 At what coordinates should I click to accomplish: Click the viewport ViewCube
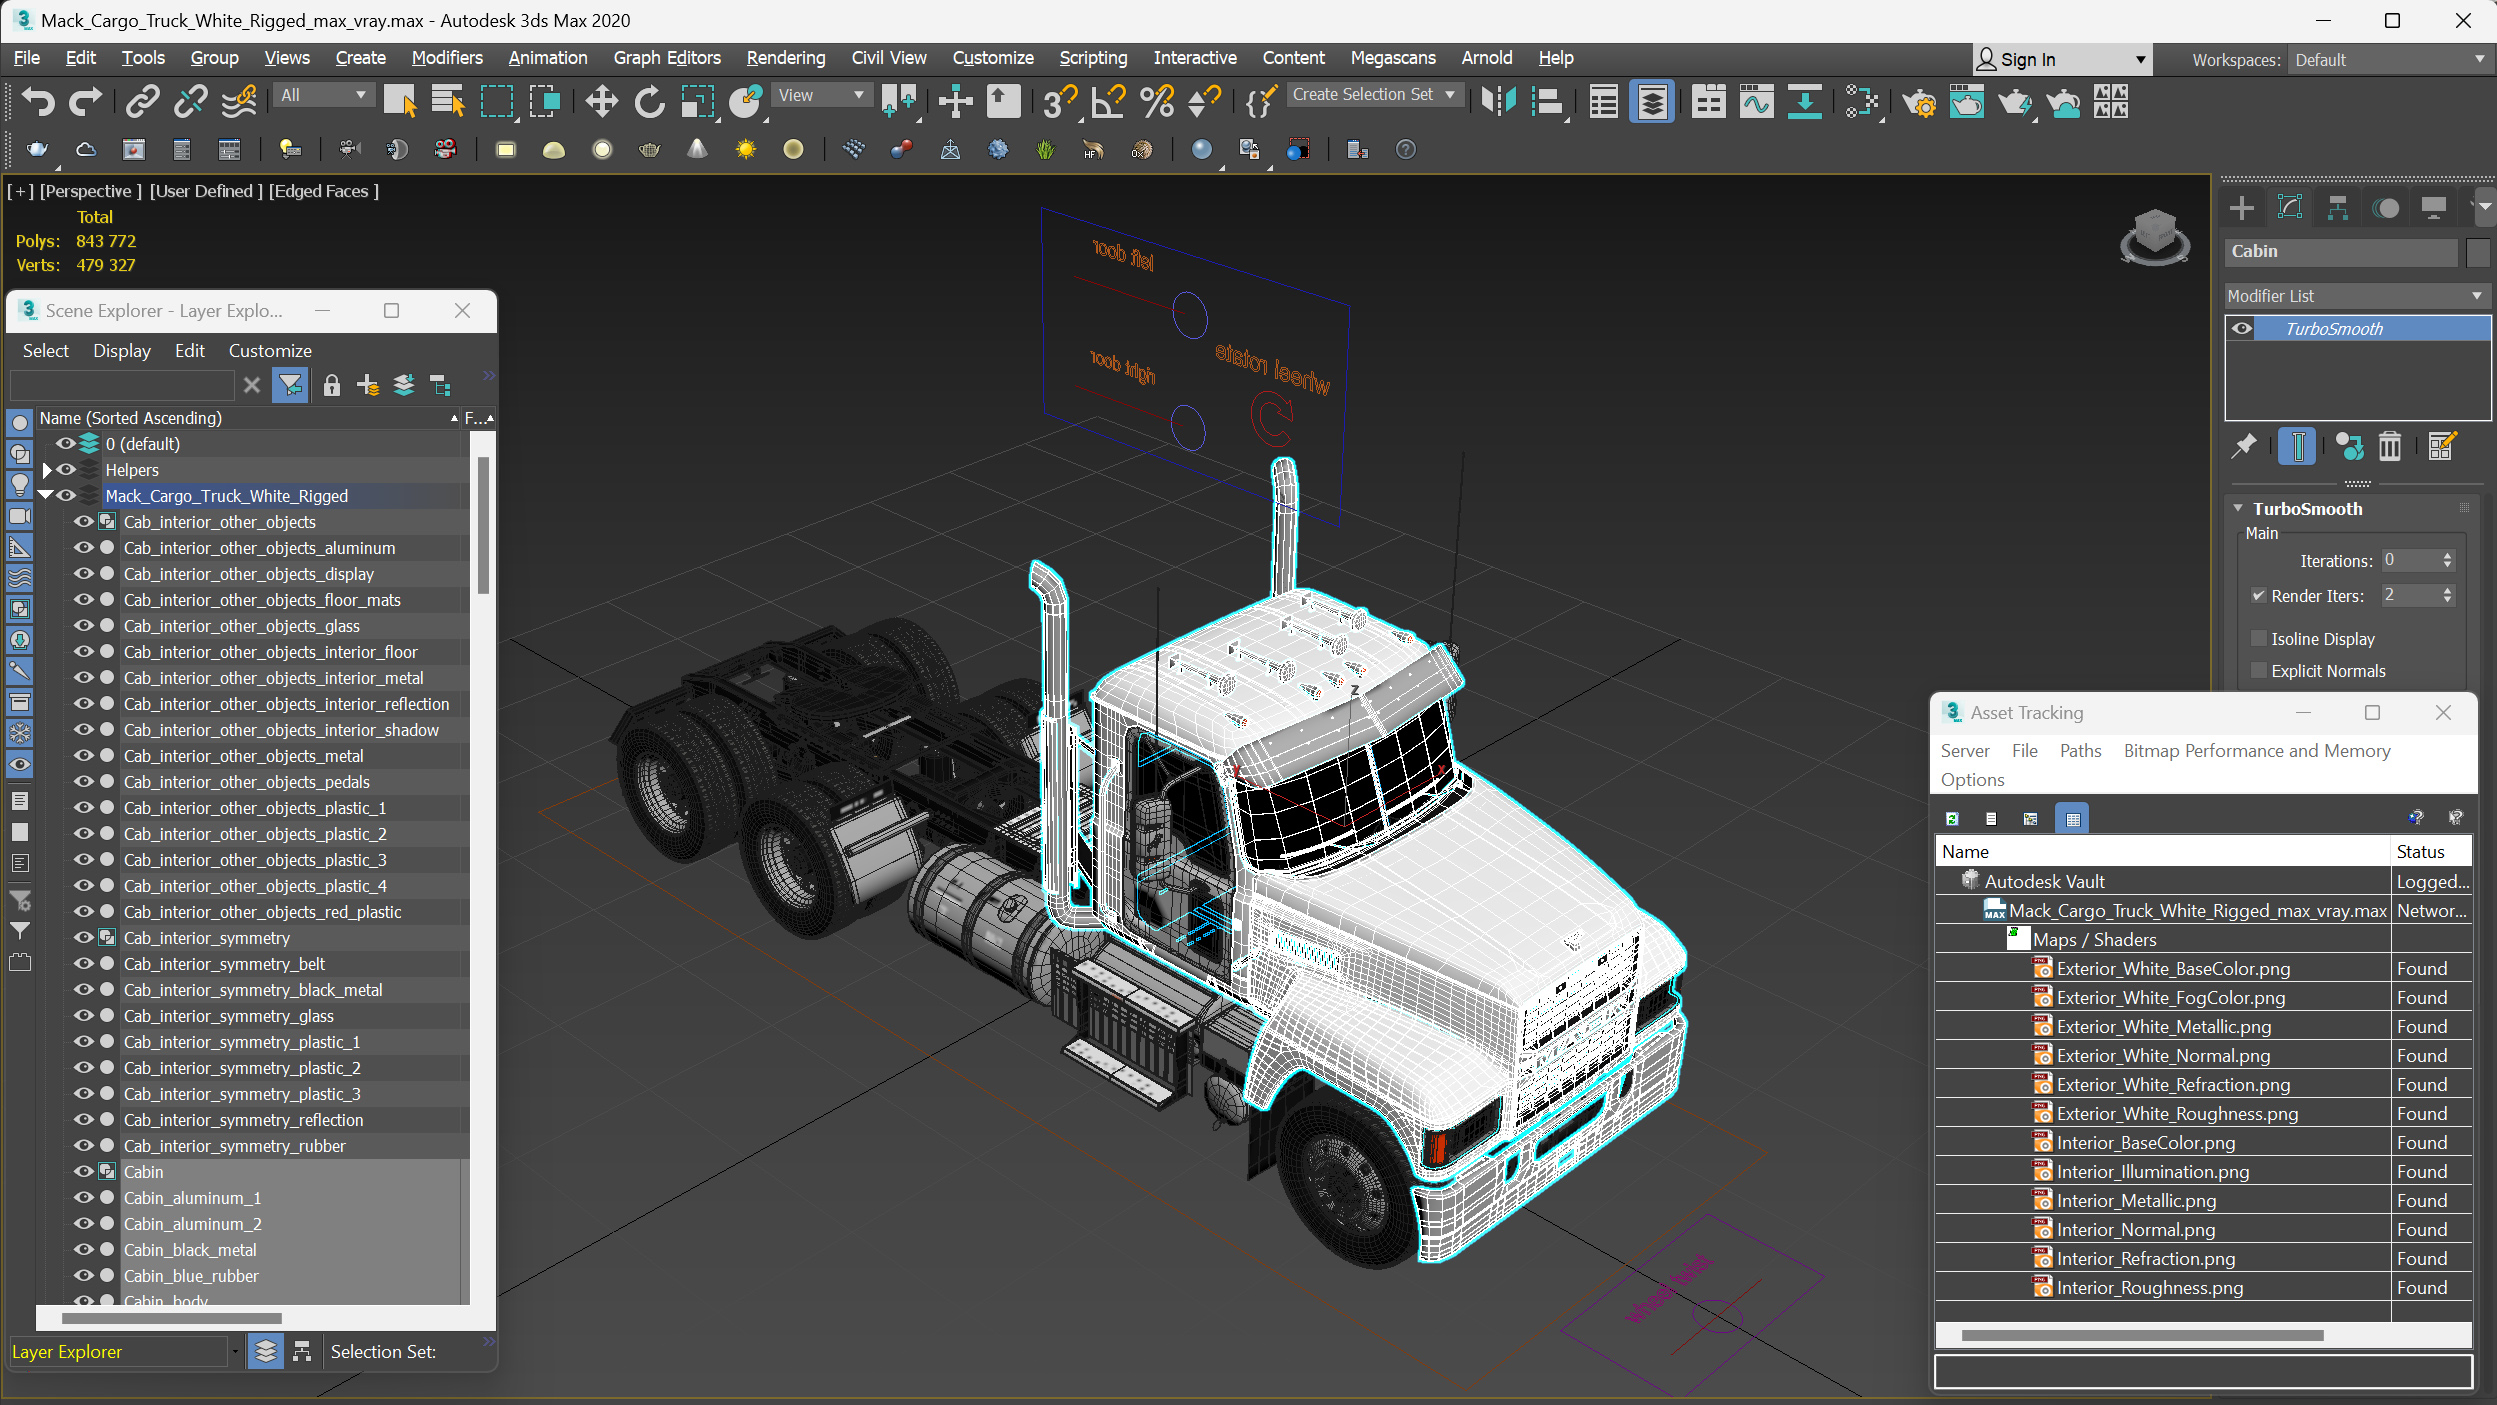pyautogui.click(x=2154, y=236)
